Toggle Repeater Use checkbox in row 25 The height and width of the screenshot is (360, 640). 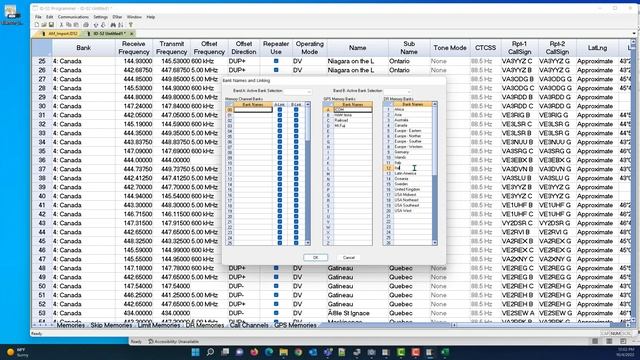click(276, 61)
